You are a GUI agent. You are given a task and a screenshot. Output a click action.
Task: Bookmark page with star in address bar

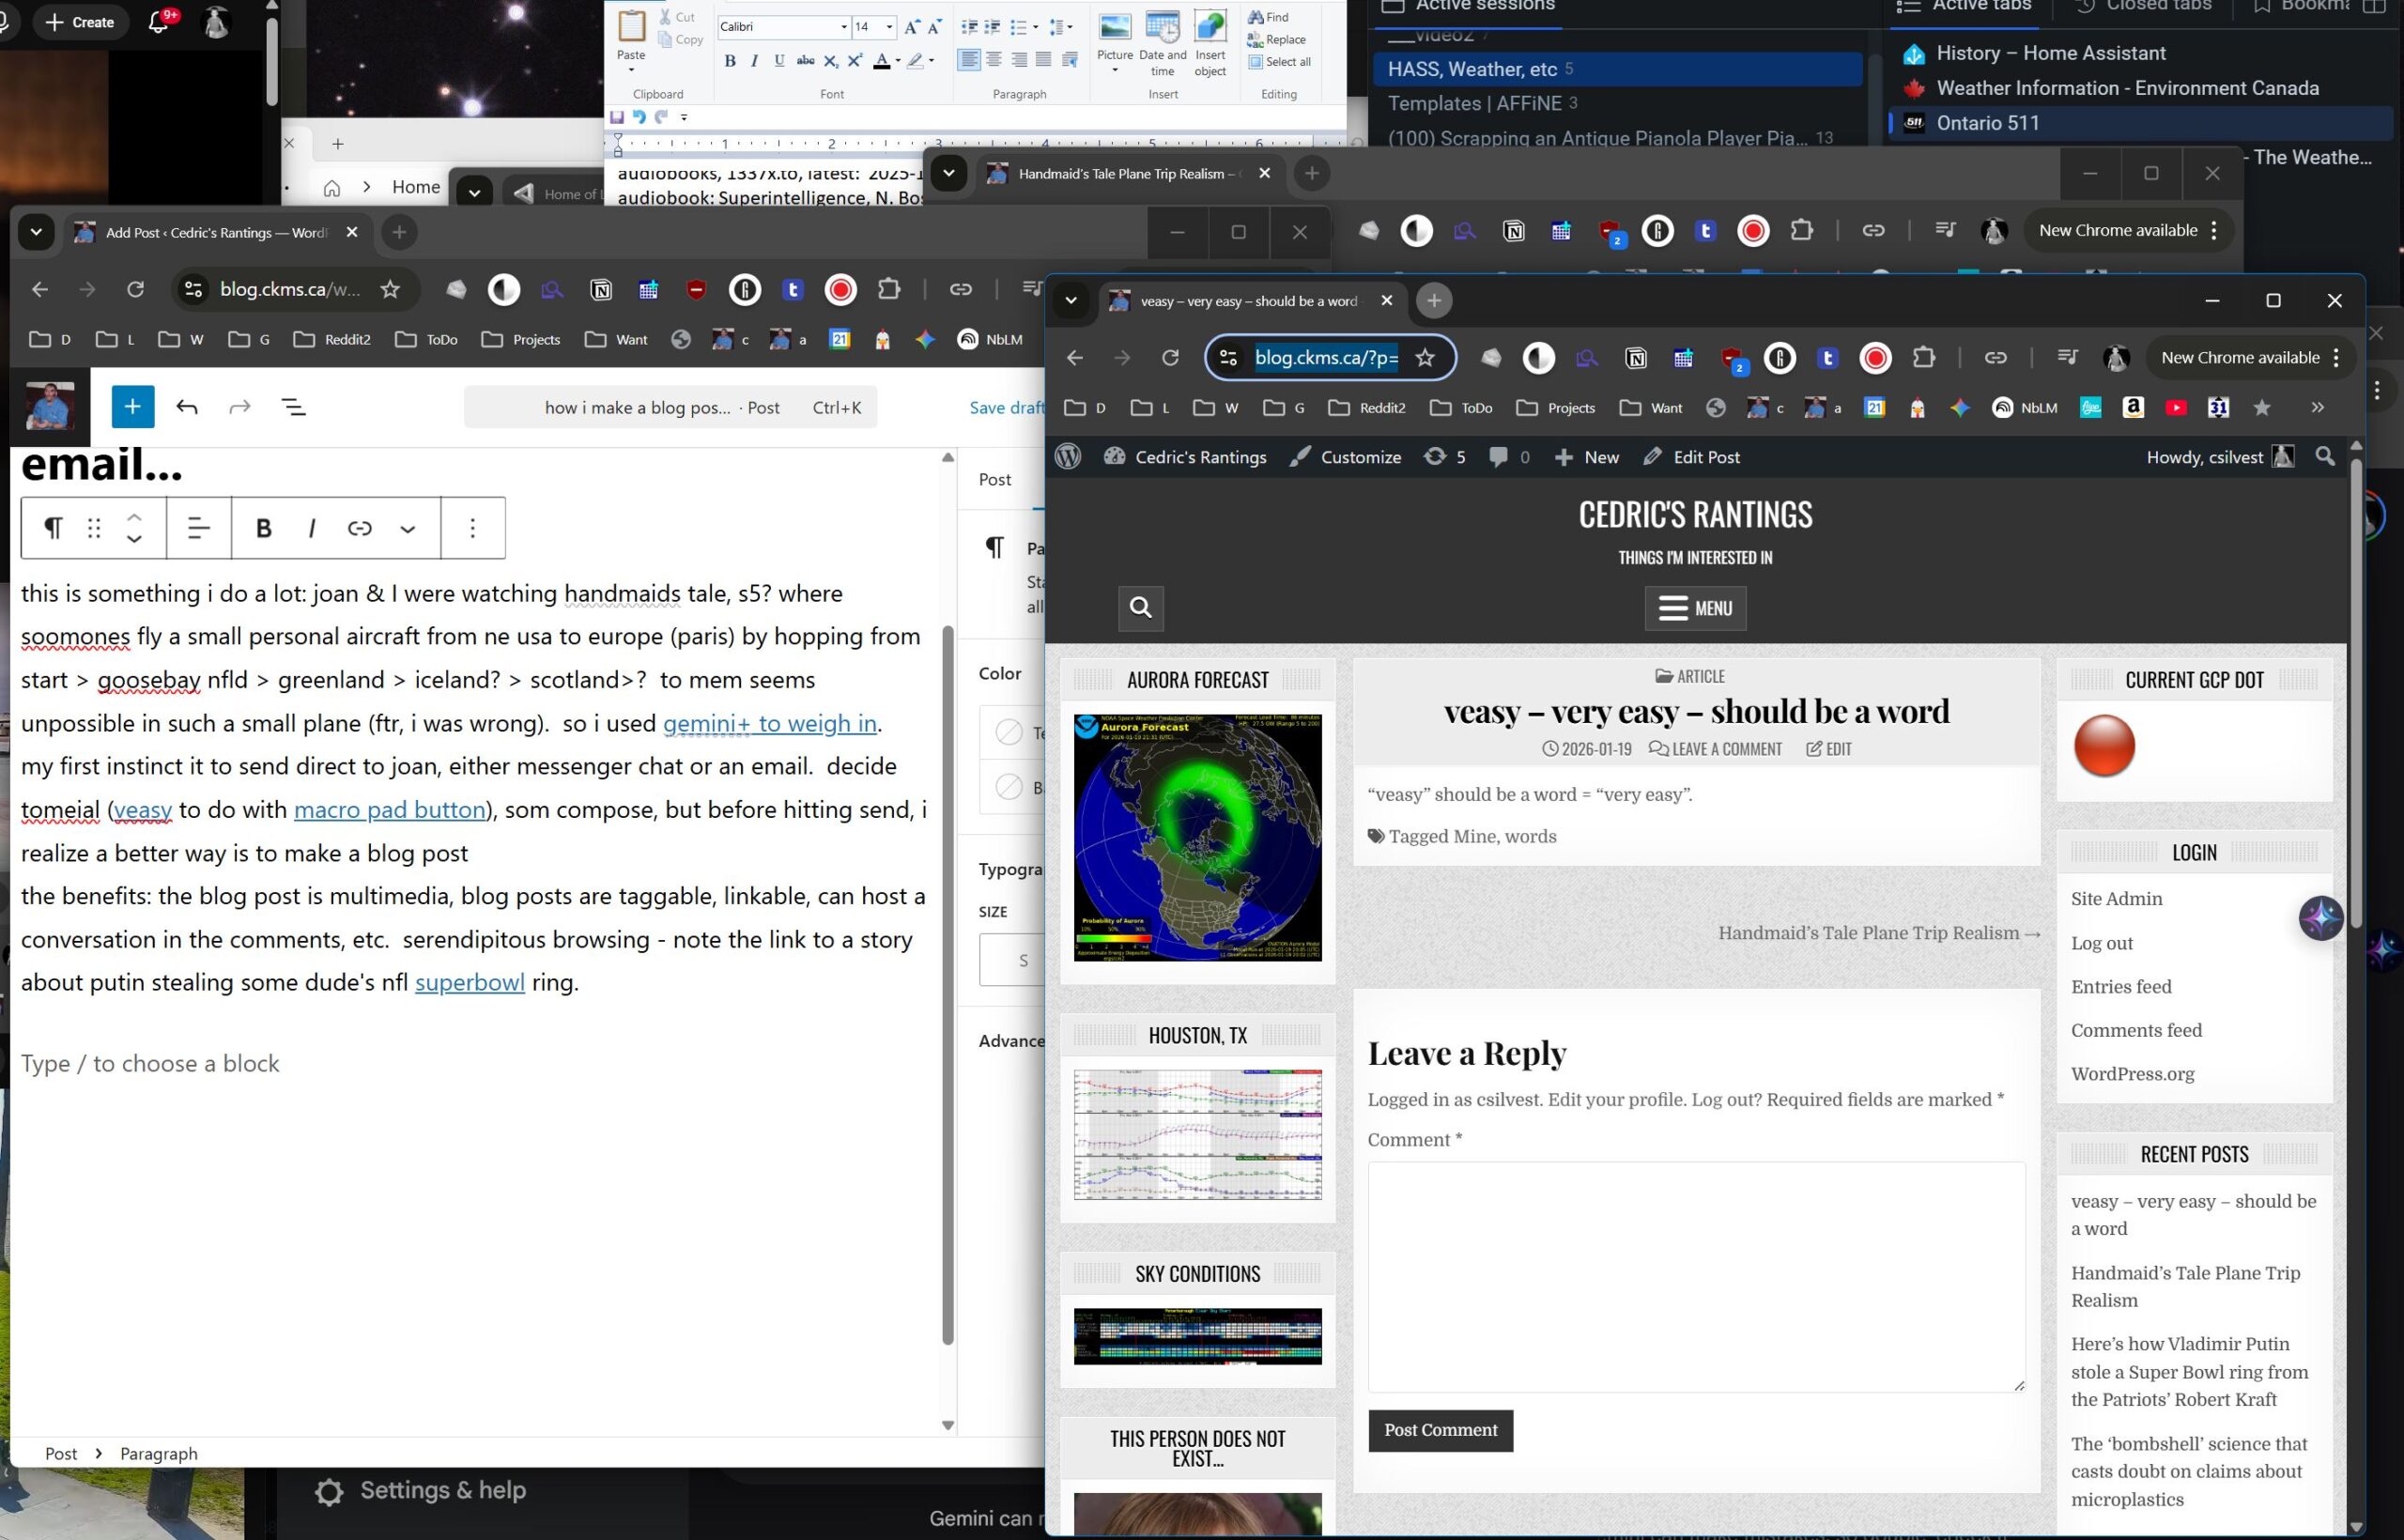point(1425,358)
